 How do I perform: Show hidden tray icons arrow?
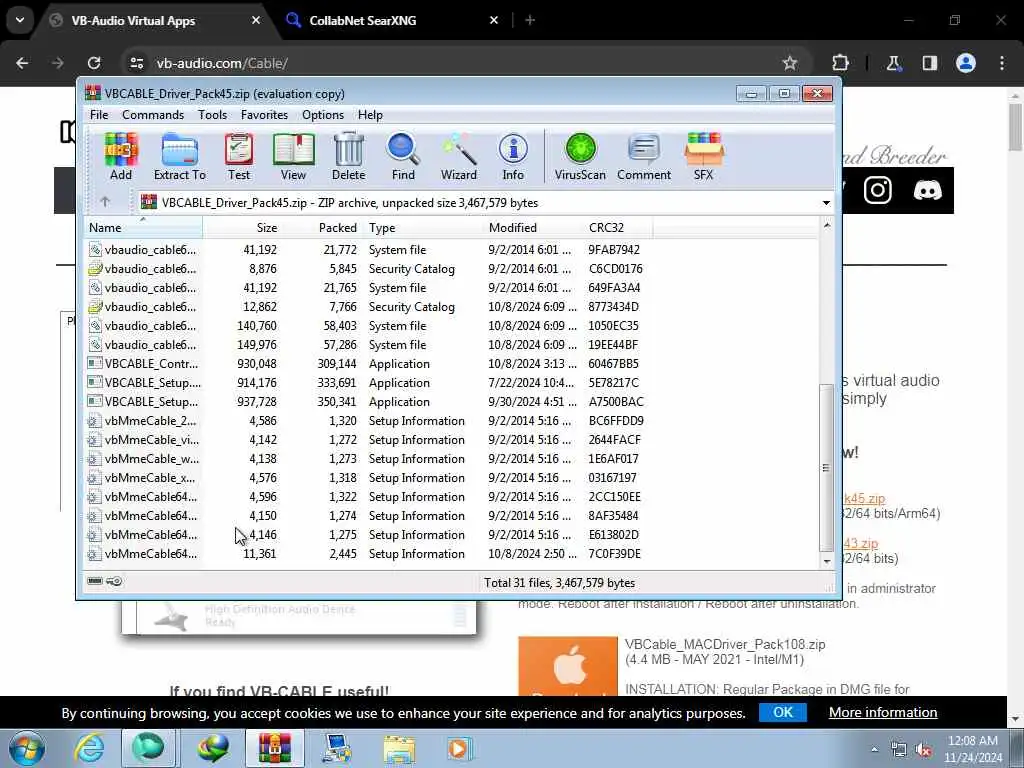click(x=874, y=750)
